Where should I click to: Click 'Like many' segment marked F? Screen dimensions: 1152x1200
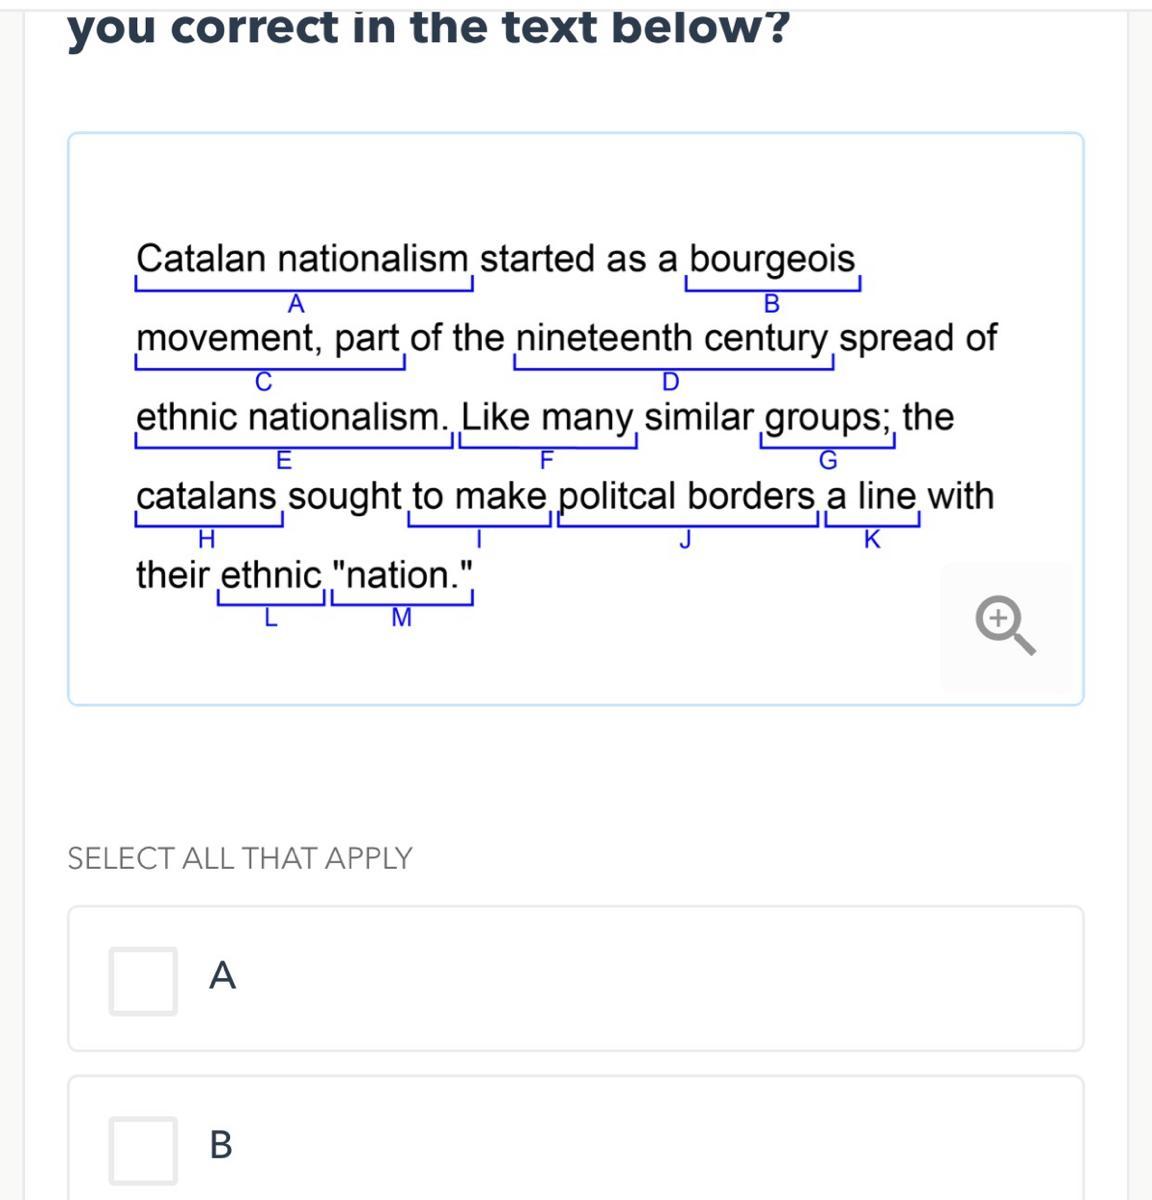[547, 417]
